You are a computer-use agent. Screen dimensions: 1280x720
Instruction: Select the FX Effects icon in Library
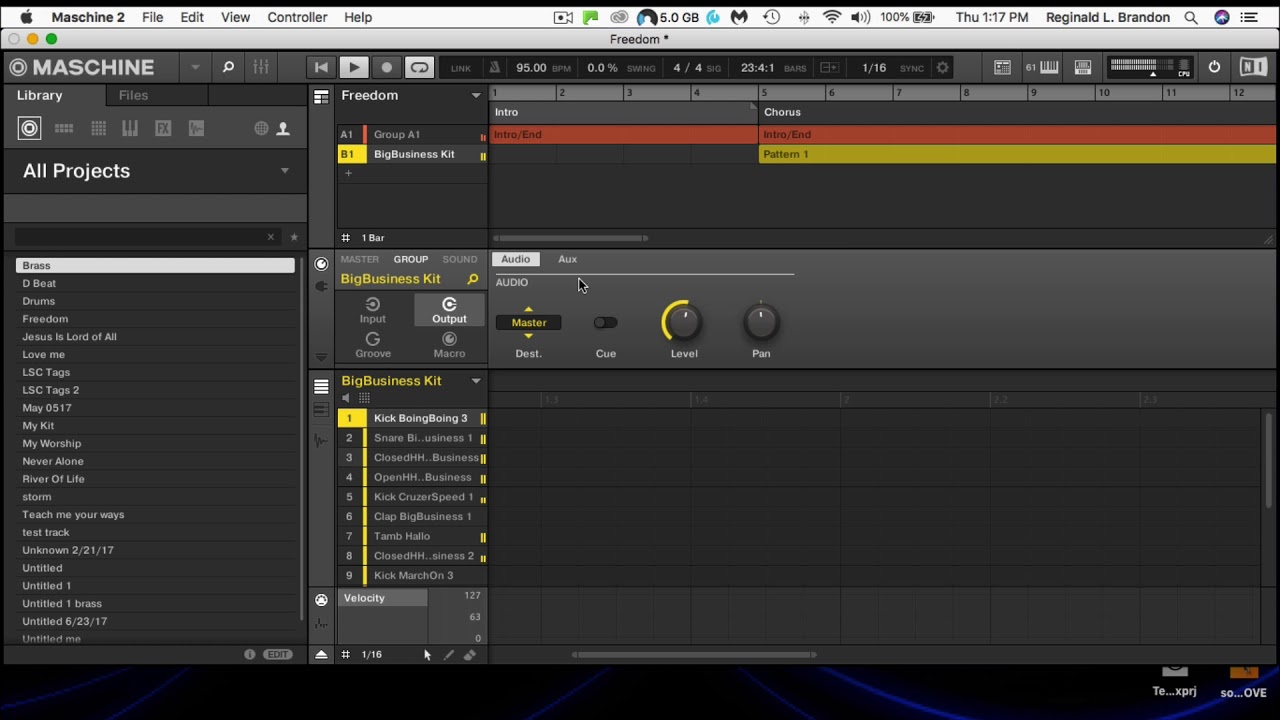(x=163, y=128)
